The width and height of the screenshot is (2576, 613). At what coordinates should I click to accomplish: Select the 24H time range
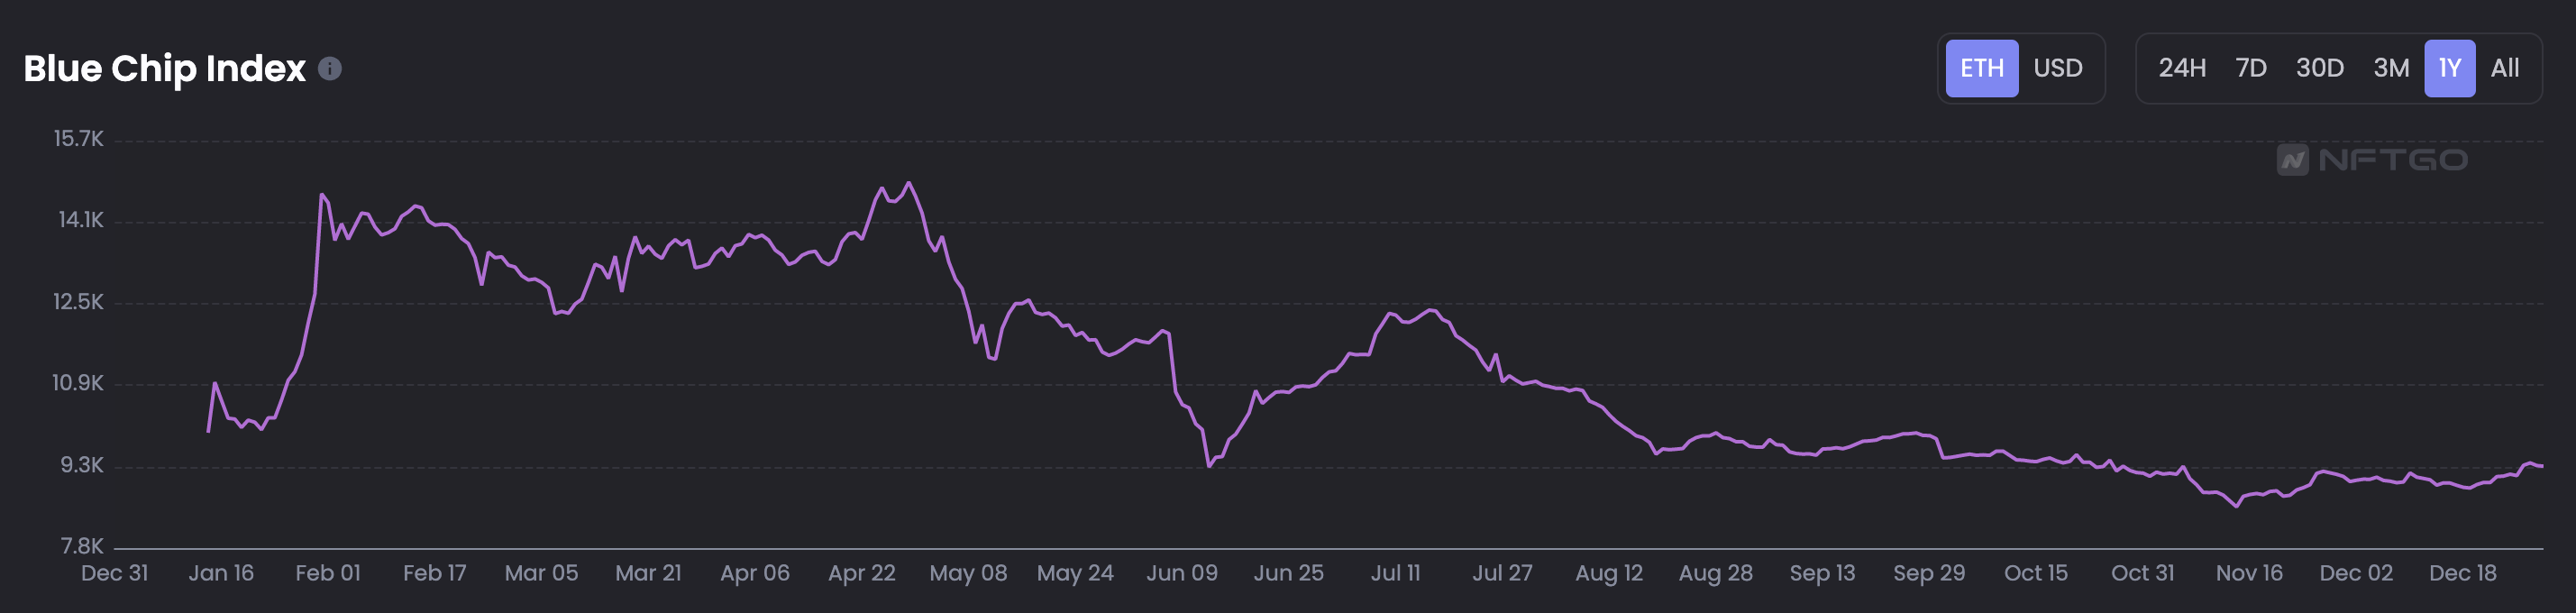point(2181,68)
